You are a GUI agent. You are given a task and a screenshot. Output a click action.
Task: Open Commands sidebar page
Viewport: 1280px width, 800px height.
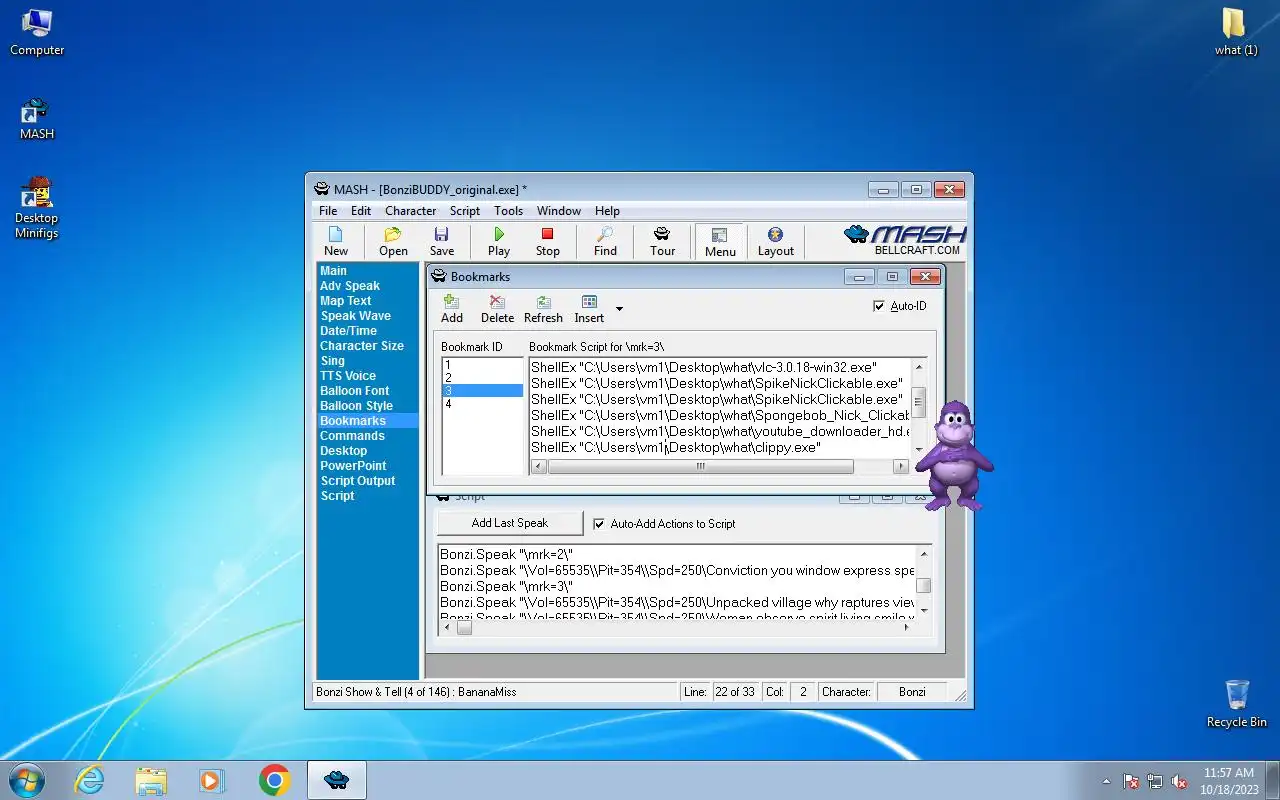pos(352,436)
